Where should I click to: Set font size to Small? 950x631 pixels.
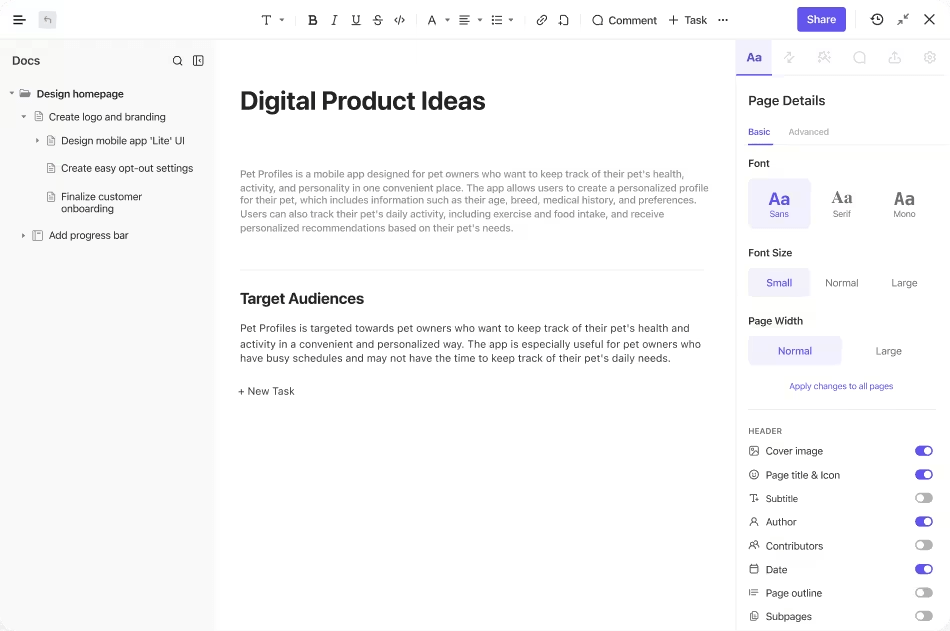point(779,282)
